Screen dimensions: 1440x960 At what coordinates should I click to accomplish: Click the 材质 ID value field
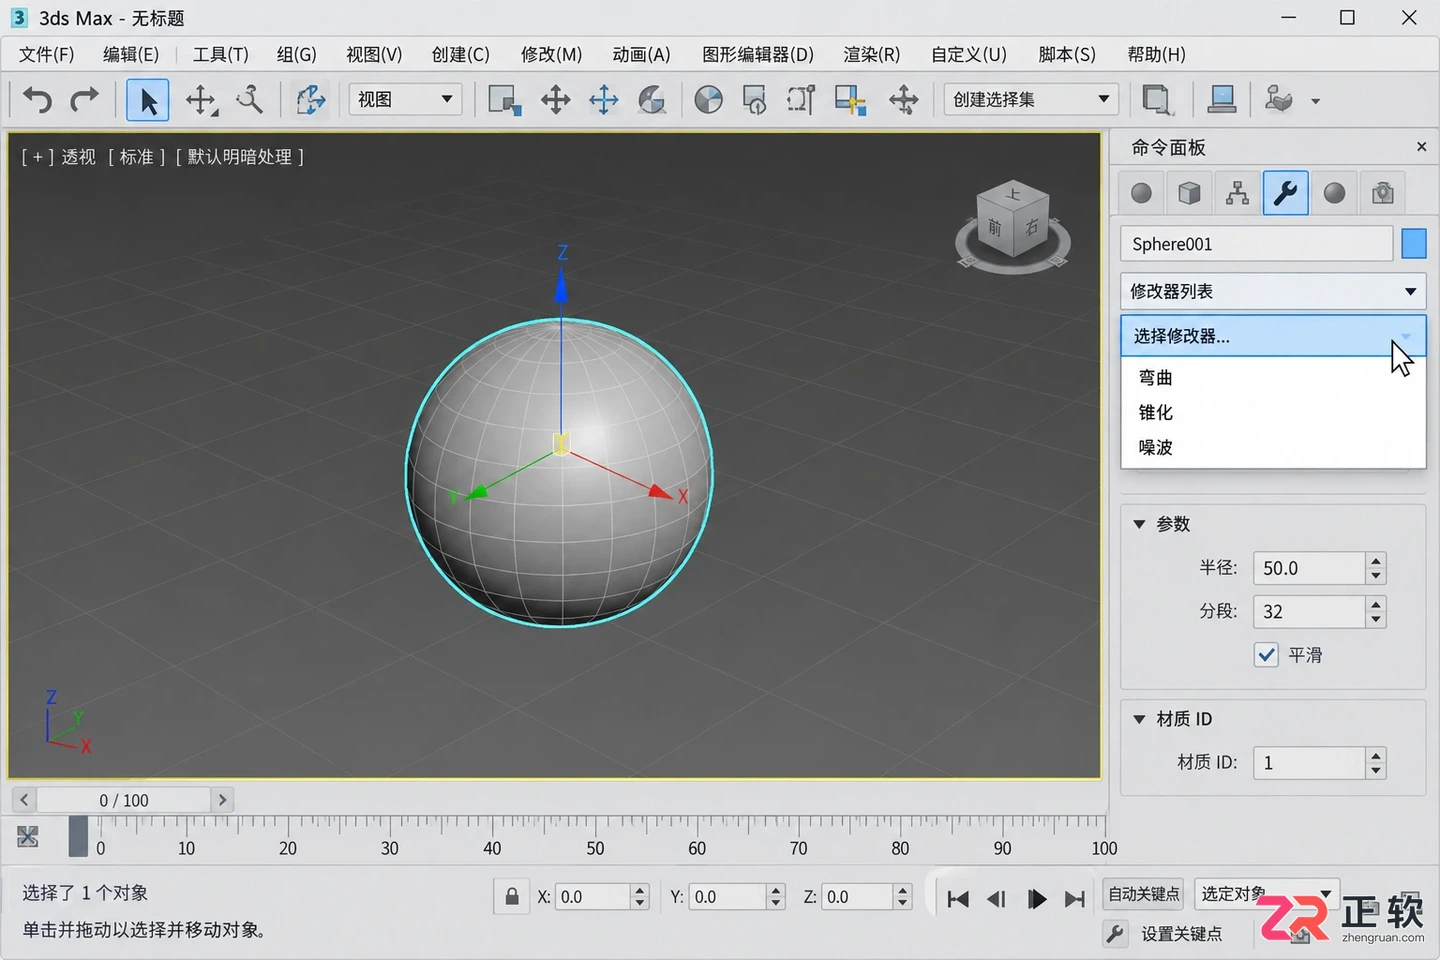click(x=1308, y=763)
